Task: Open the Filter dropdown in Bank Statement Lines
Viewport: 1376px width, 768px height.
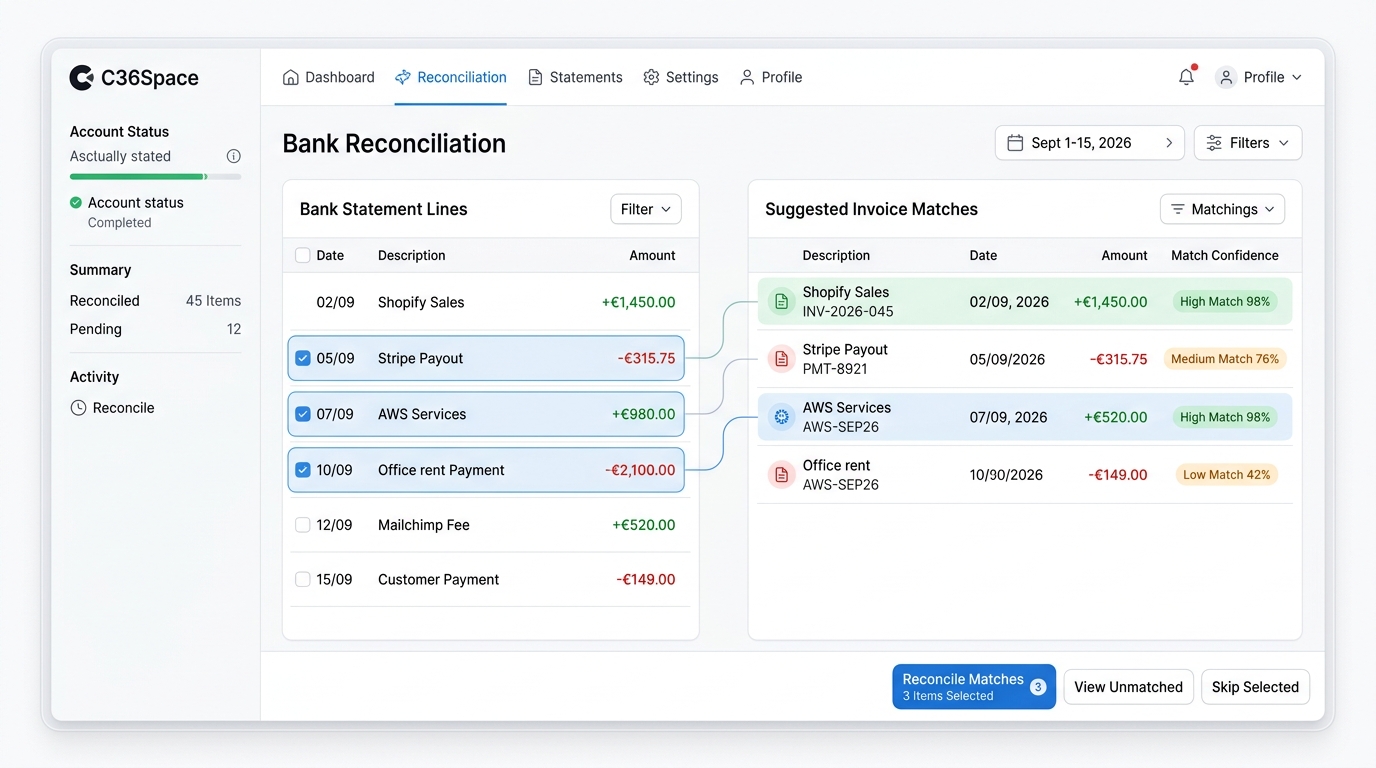Action: [646, 209]
